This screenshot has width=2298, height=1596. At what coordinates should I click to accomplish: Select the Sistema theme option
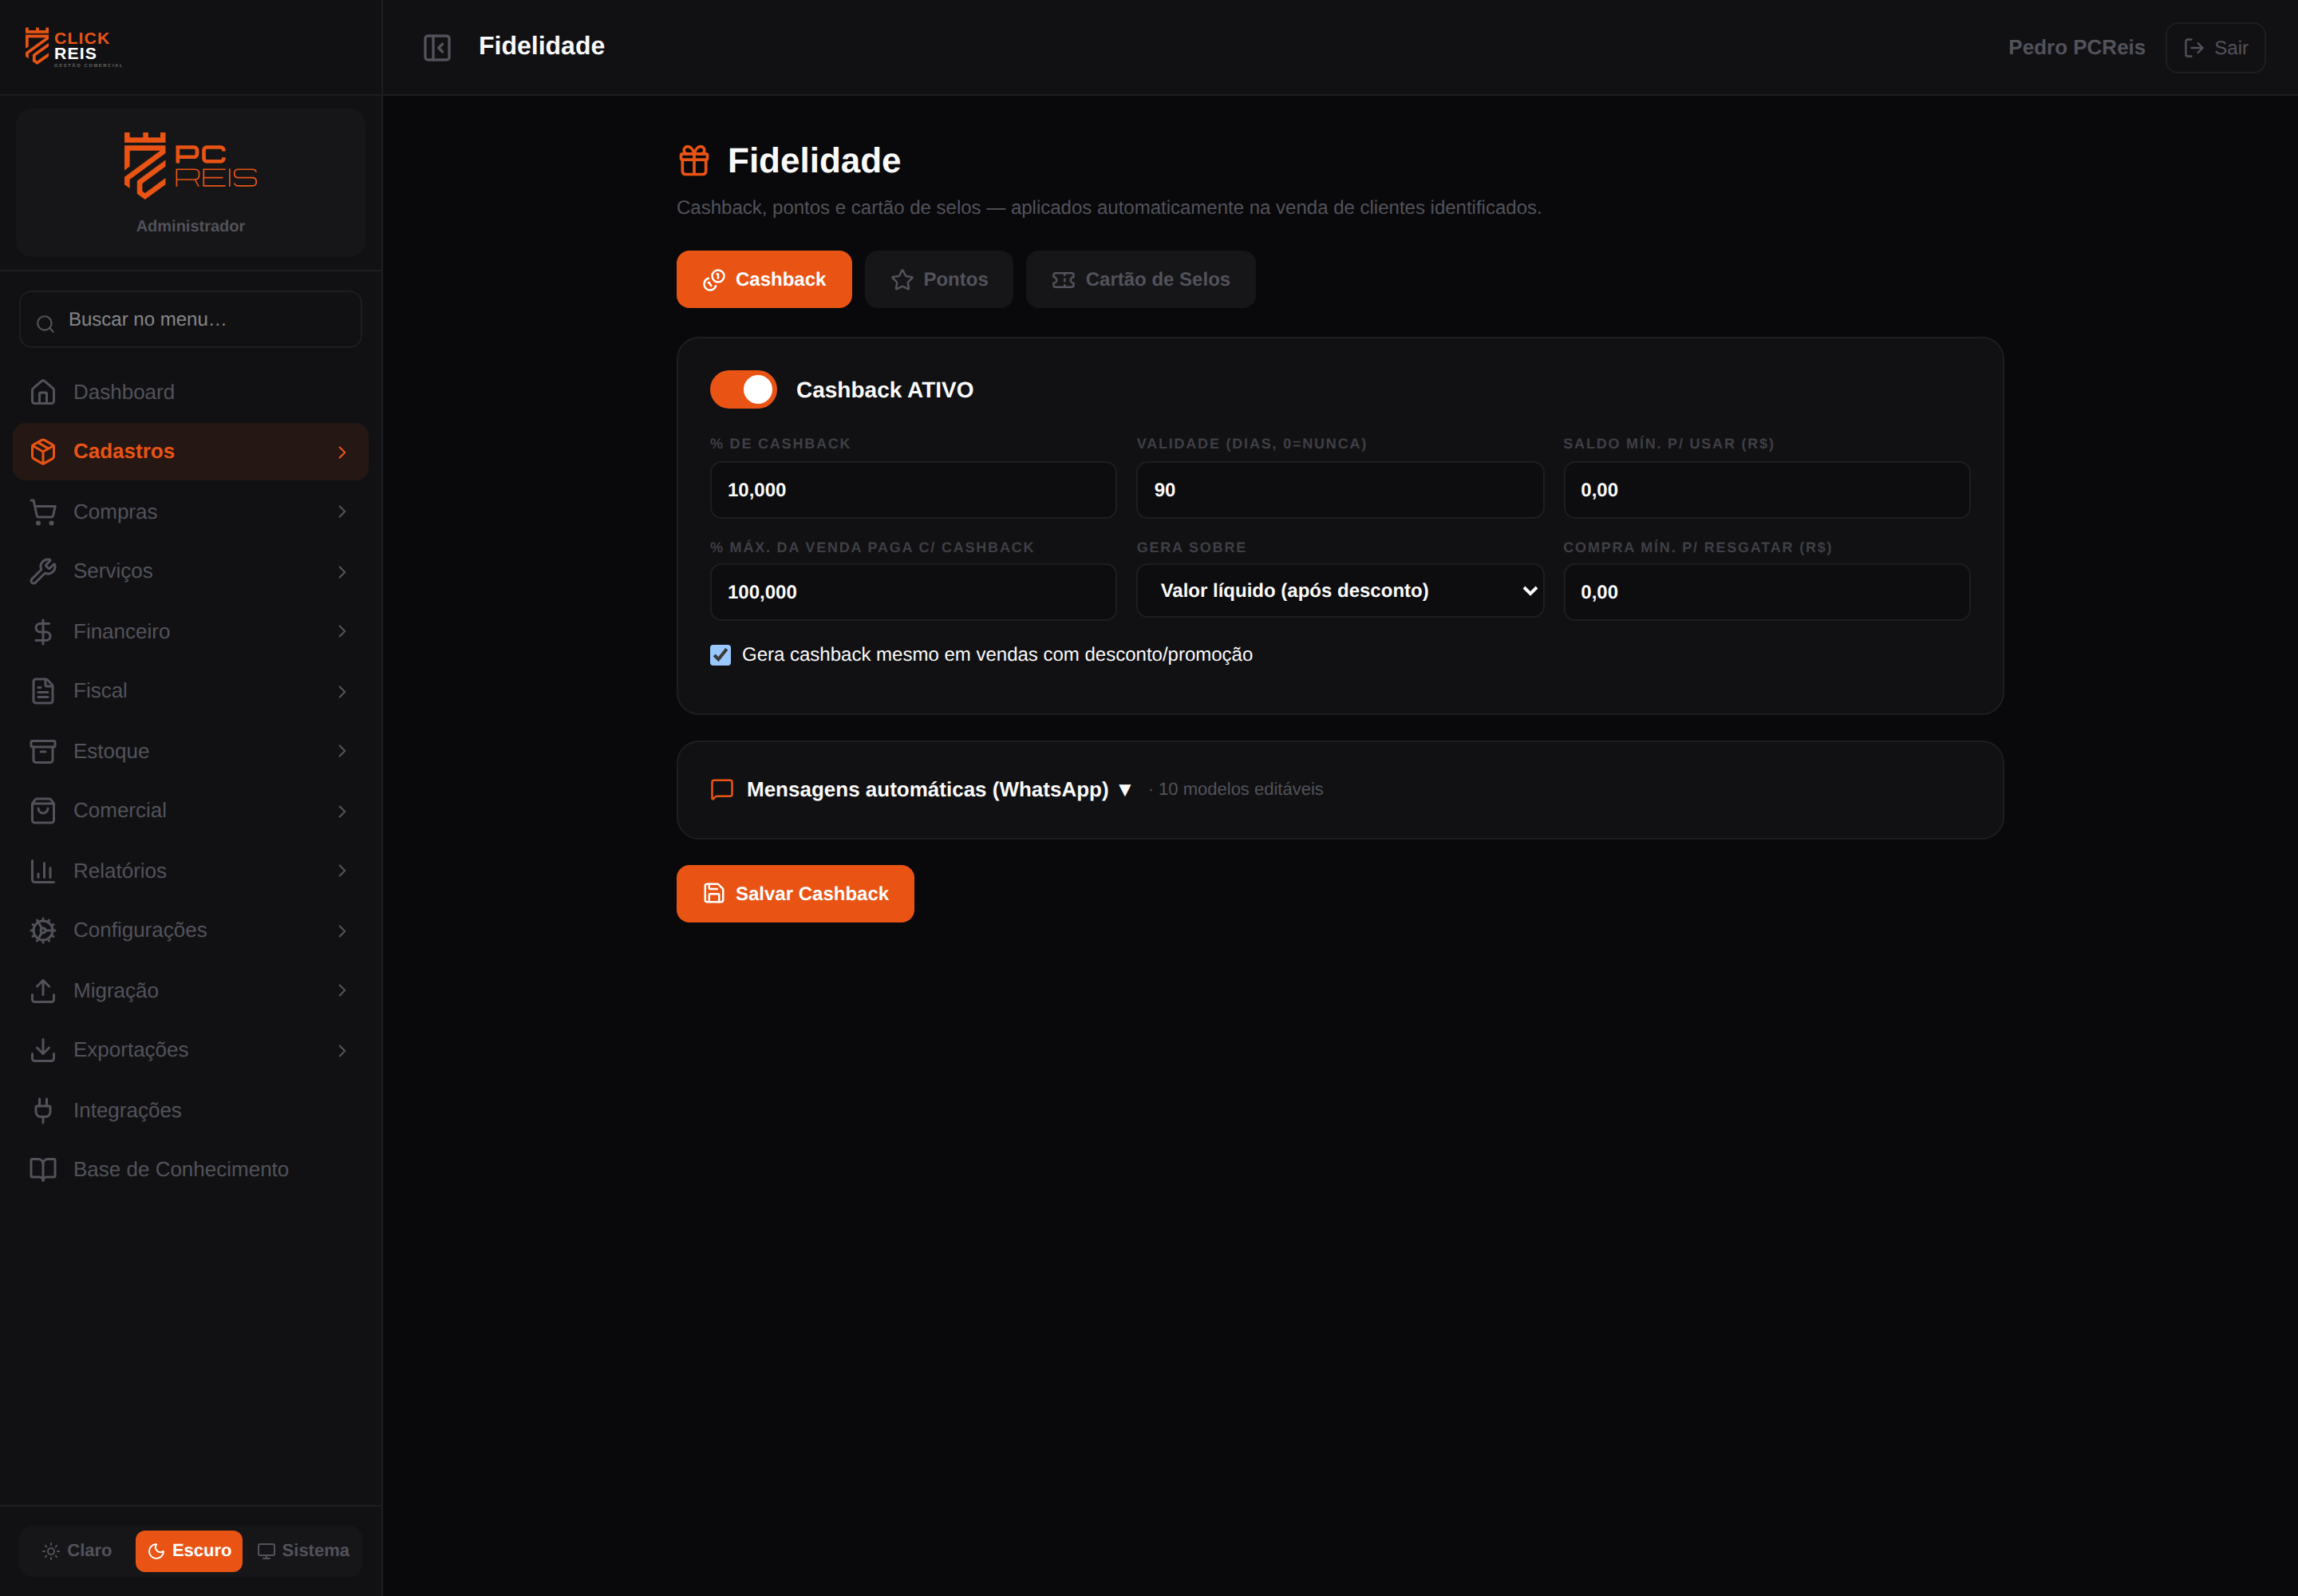(303, 1550)
